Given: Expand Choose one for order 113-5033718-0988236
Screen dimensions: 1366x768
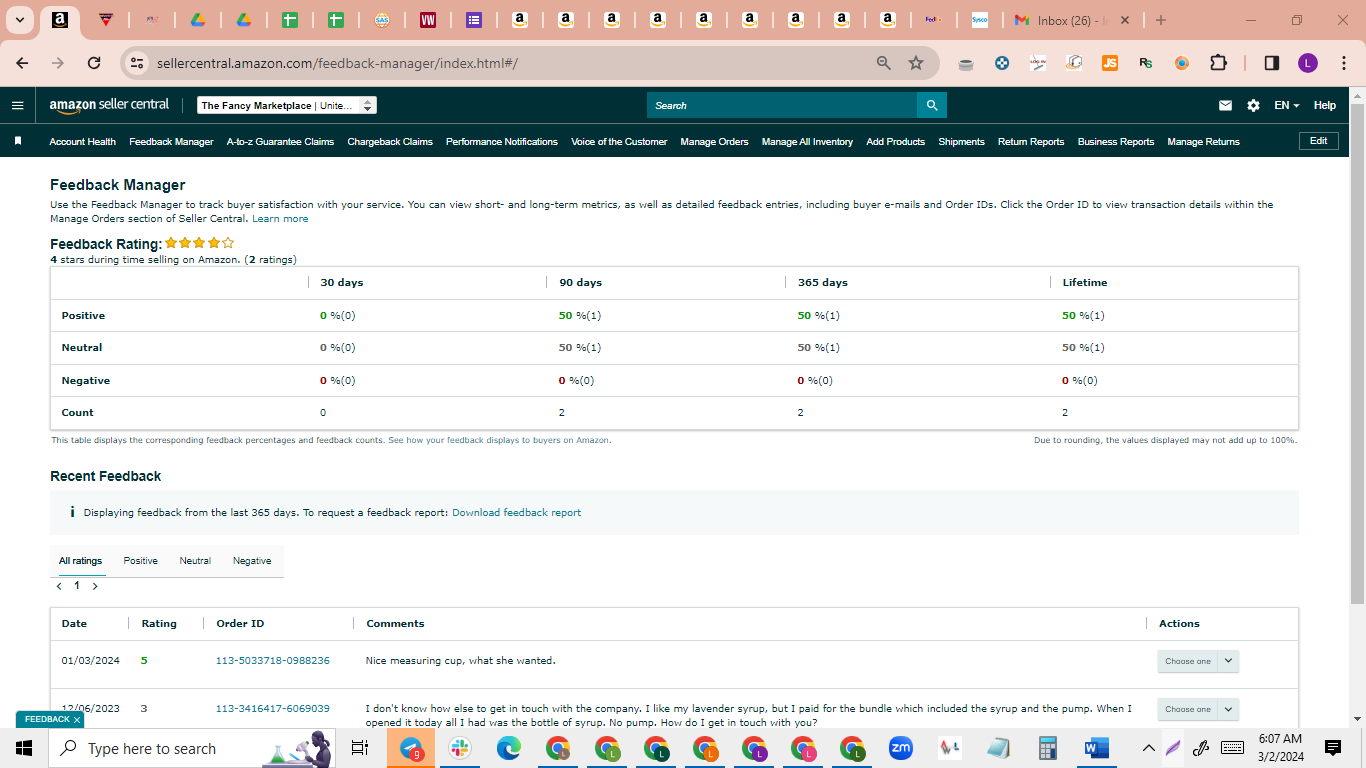Looking at the screenshot, I should 1198,661.
